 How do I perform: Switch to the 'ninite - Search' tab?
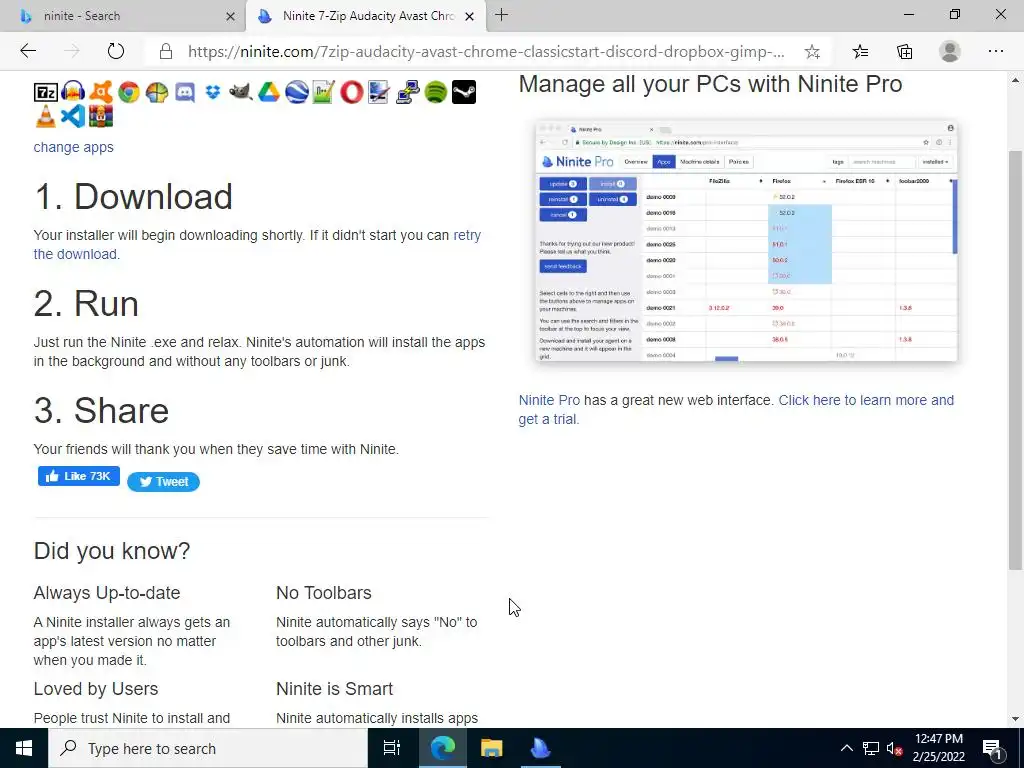click(x=123, y=16)
